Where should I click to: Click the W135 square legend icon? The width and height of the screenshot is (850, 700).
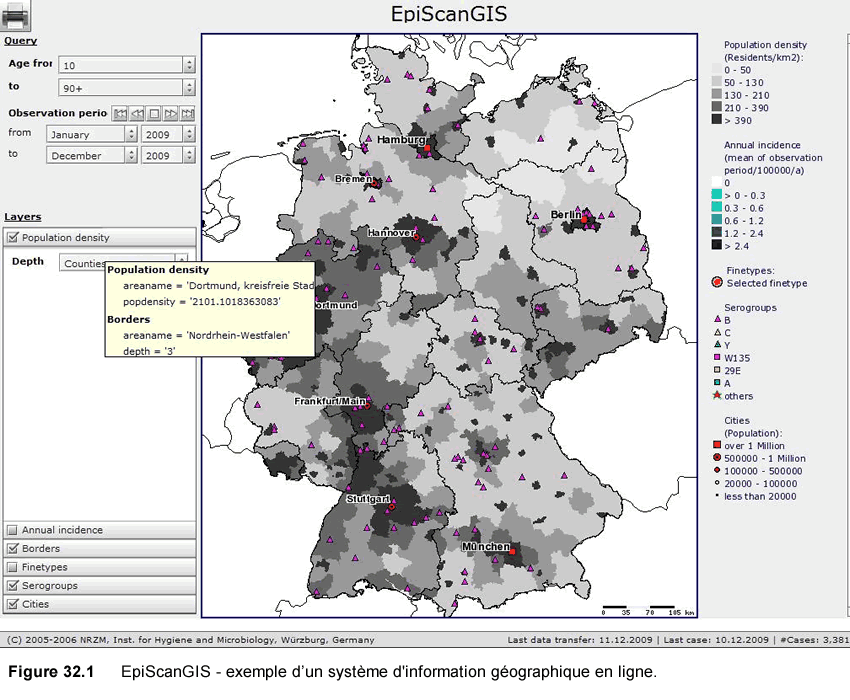tap(717, 357)
